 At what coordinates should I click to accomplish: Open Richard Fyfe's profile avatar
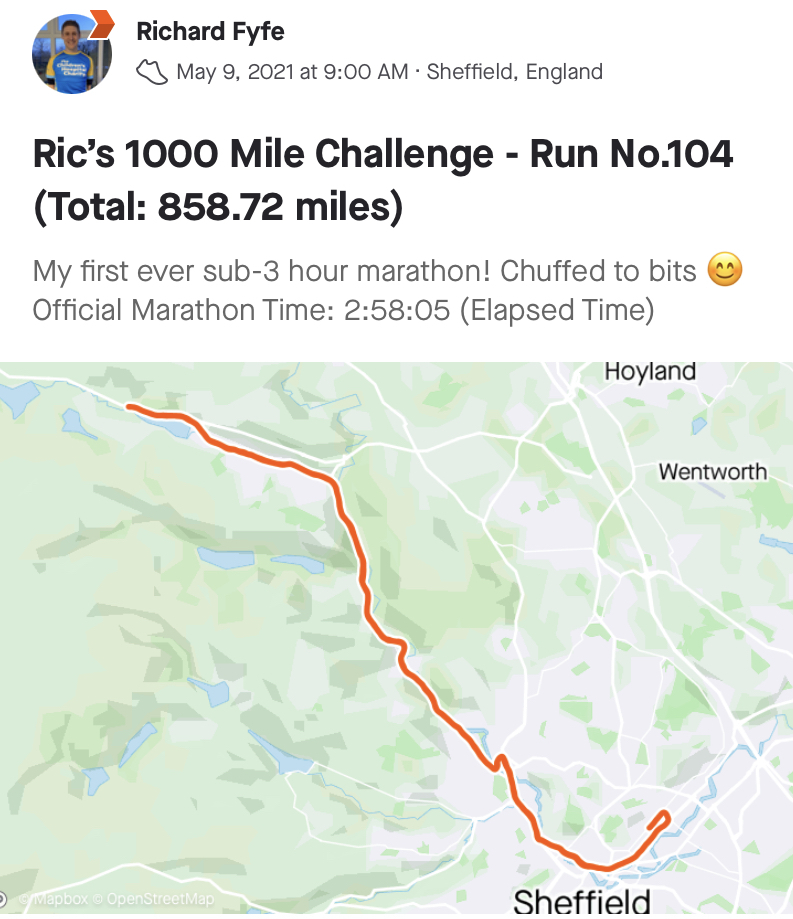[72, 54]
